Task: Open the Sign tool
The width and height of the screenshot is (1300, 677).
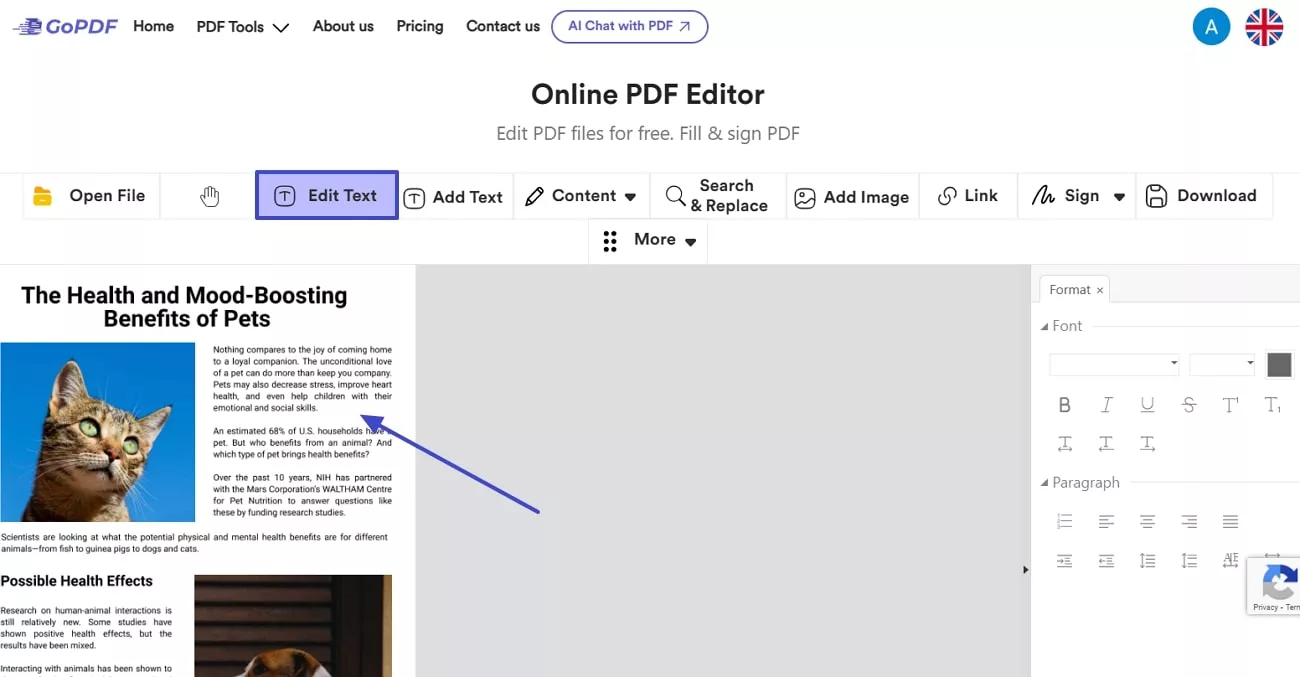Action: point(1075,195)
